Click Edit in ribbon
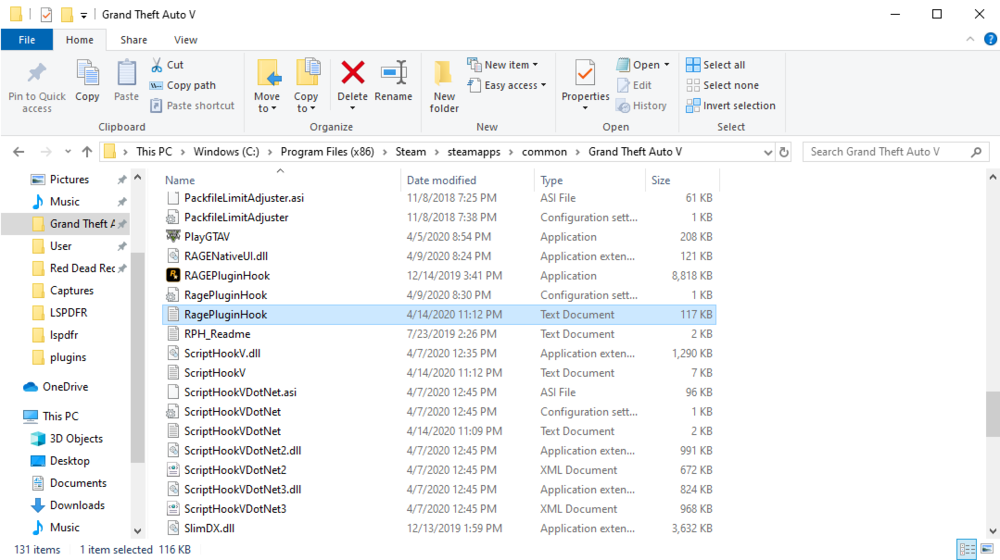1000x560 pixels. (635, 85)
